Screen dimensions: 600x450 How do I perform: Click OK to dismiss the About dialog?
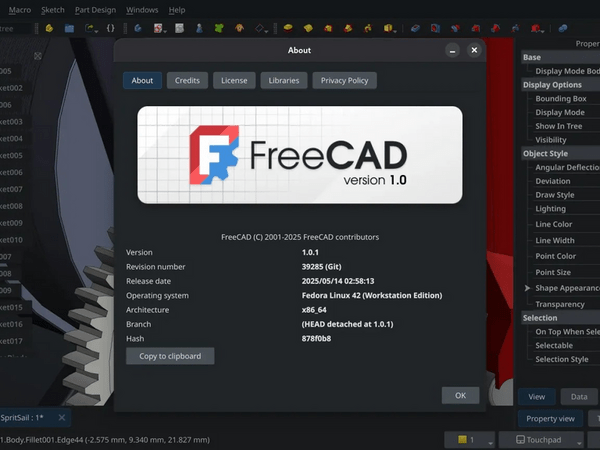[460, 395]
